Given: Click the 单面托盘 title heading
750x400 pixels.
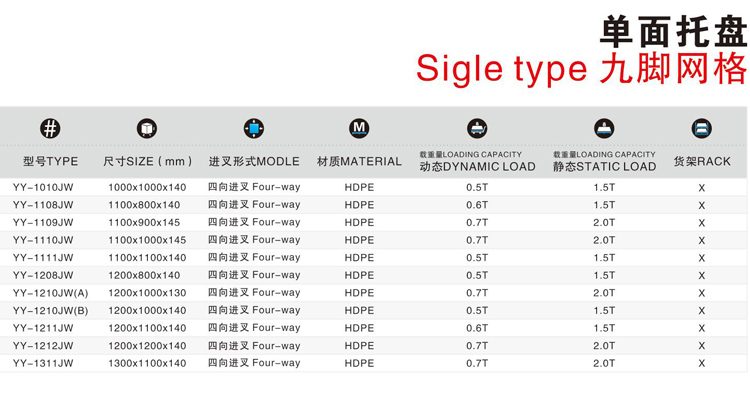Looking at the screenshot, I should (673, 32).
